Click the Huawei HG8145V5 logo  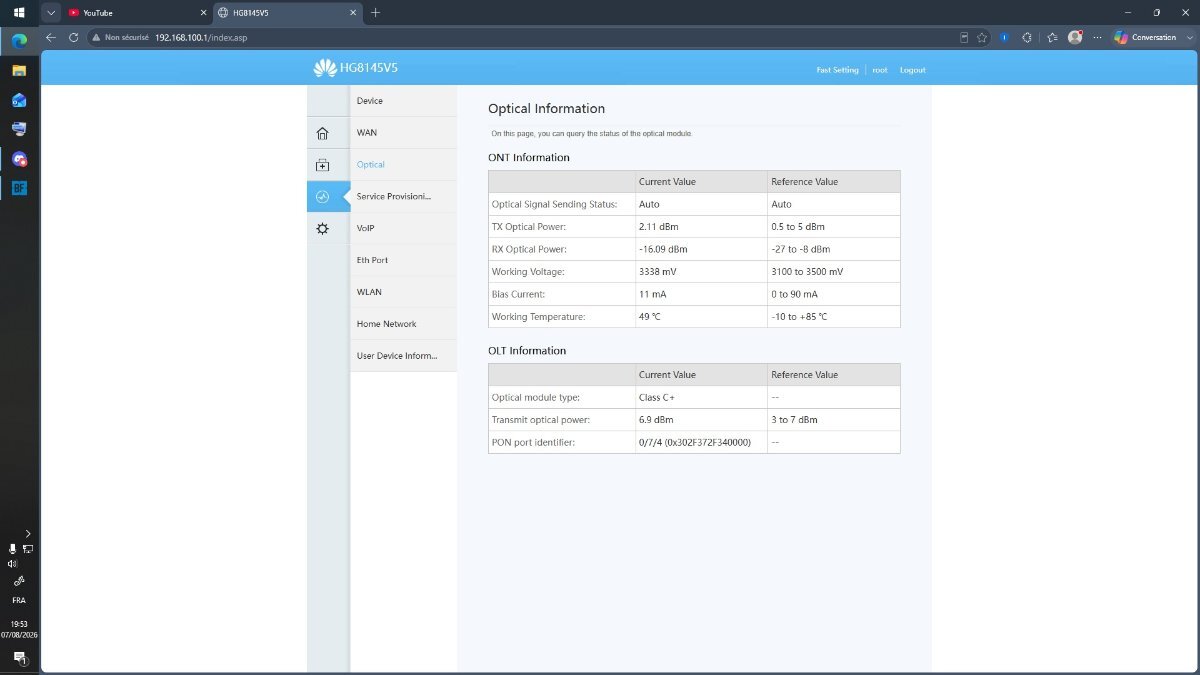click(x=355, y=69)
